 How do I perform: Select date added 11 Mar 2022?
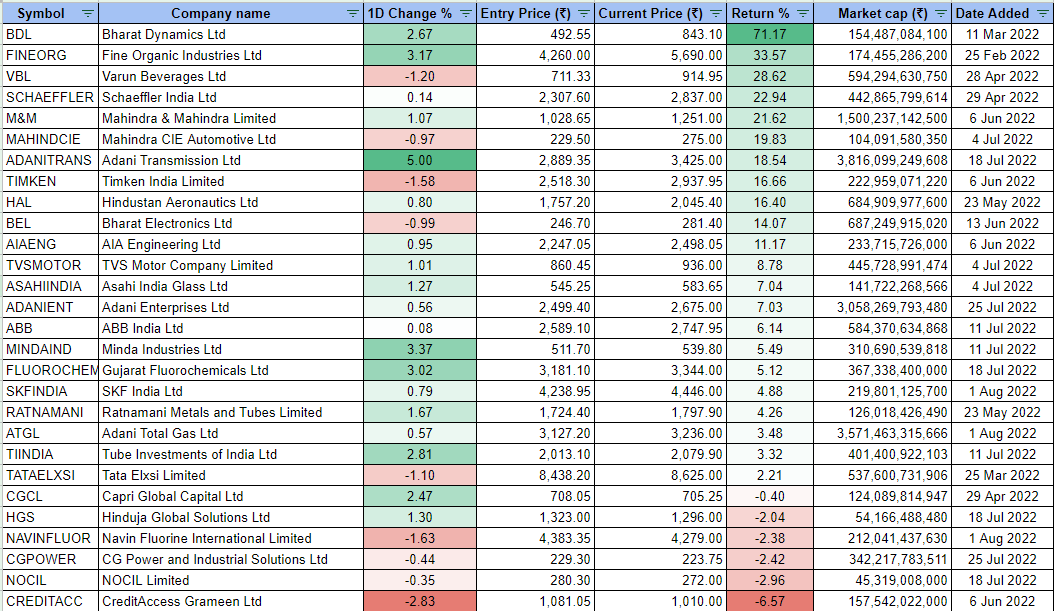point(1002,34)
